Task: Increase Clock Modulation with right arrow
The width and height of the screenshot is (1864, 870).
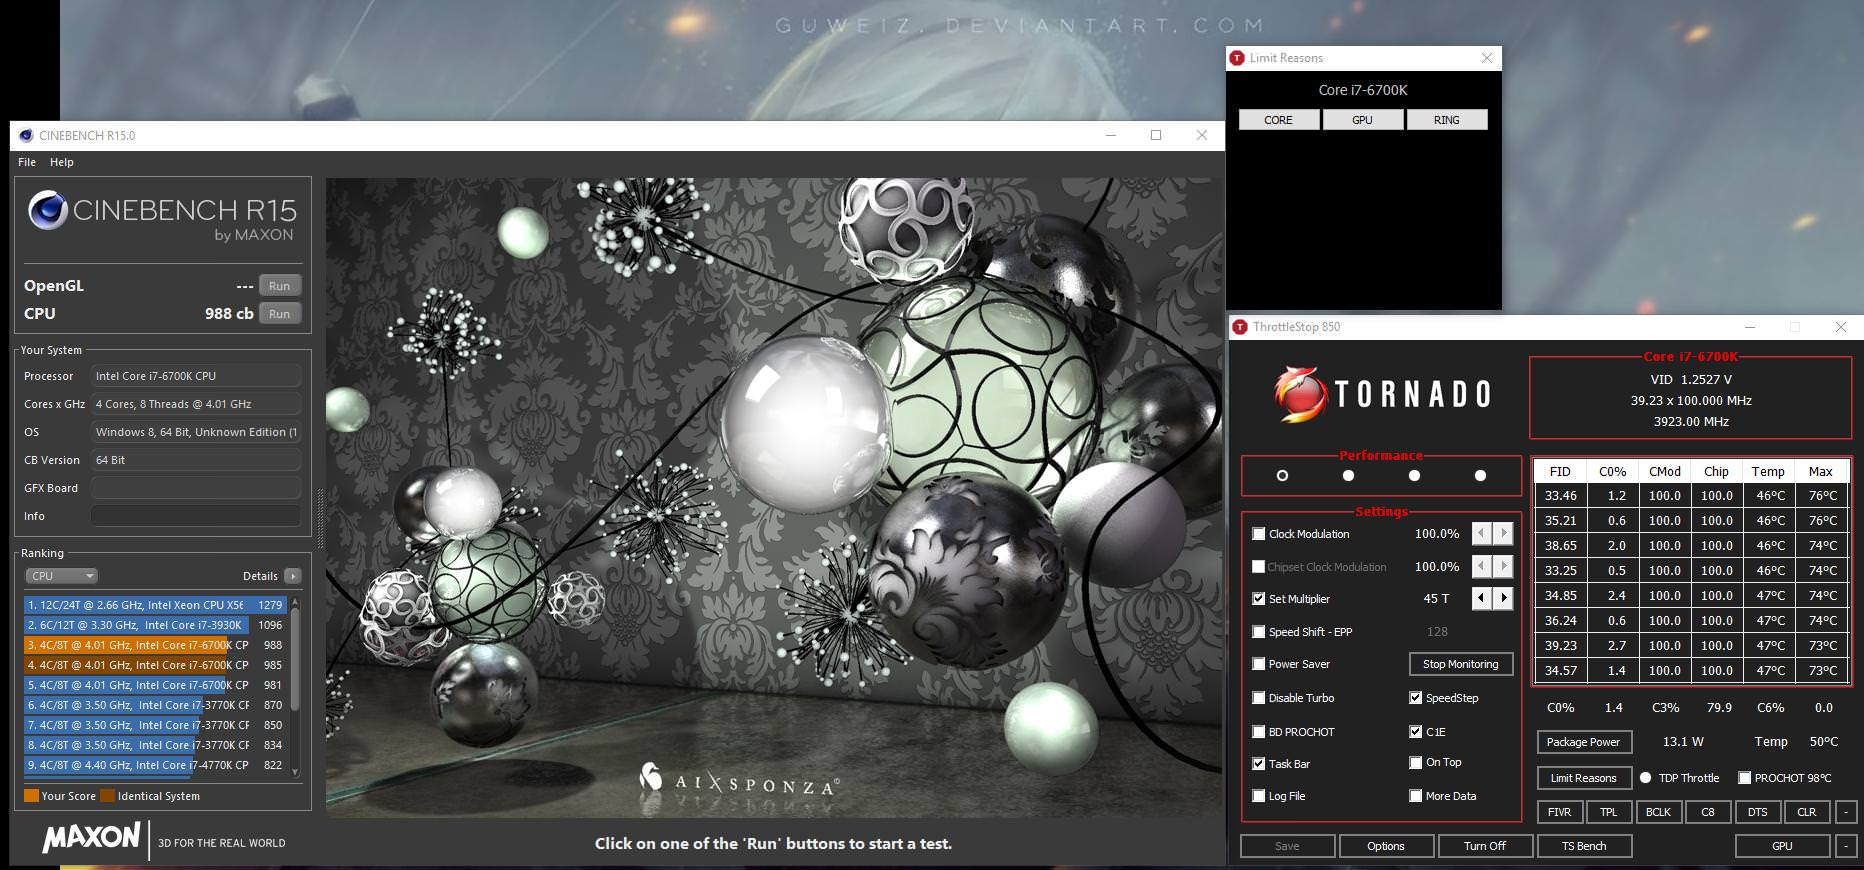Action: click(x=1503, y=534)
